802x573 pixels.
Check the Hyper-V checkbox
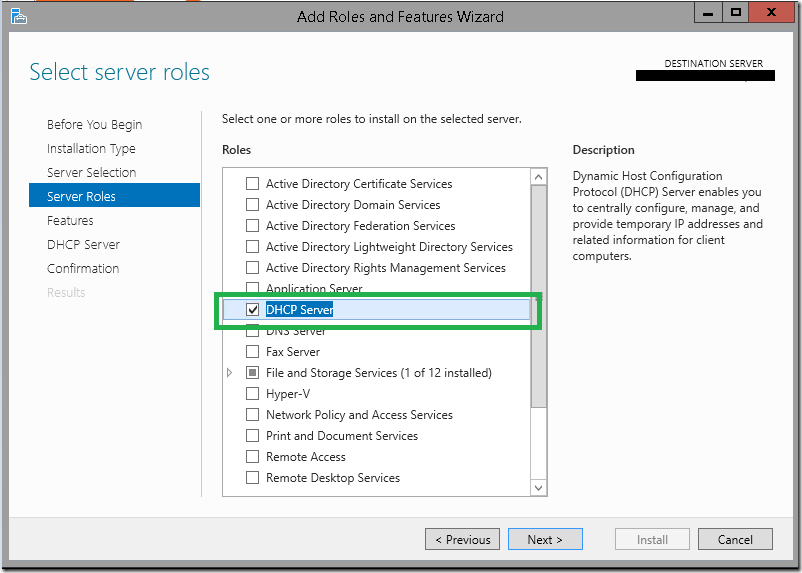(x=253, y=393)
